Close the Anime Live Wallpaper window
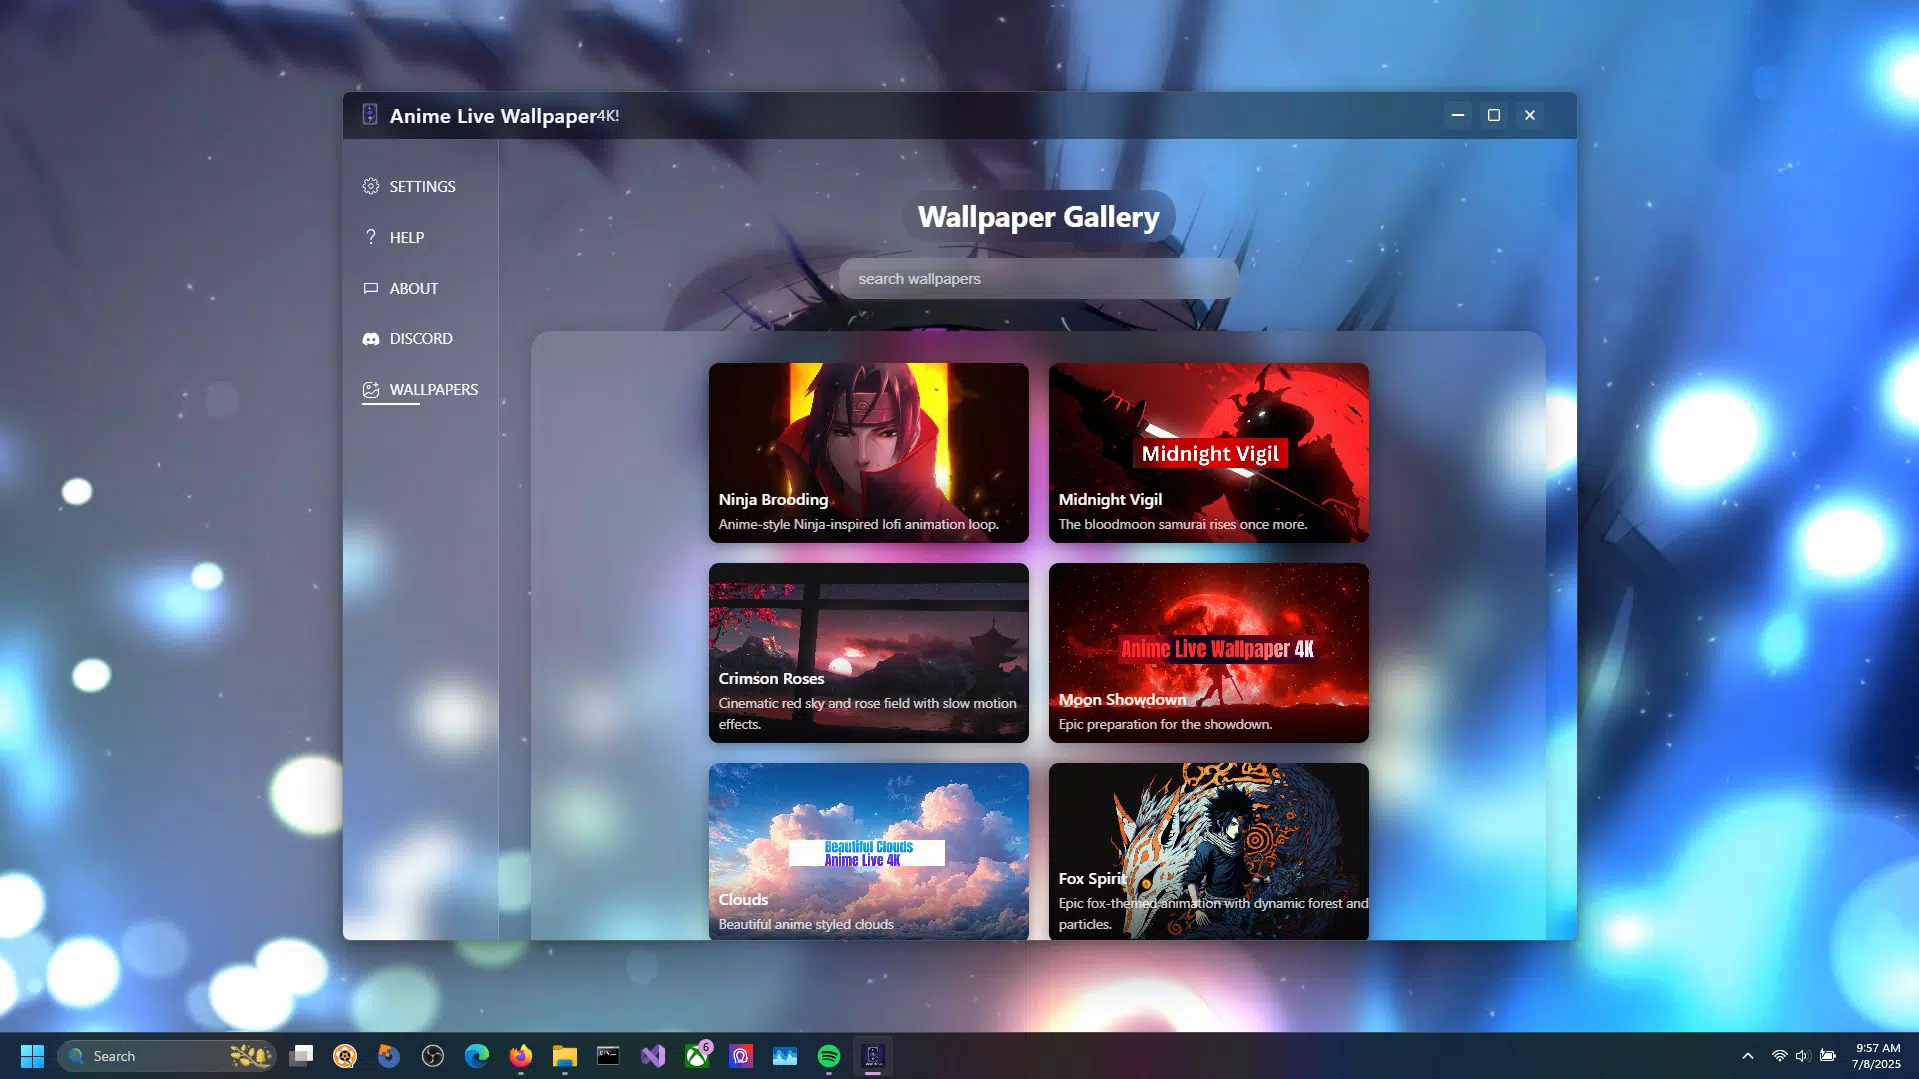Screen dimensions: 1919x1079 coord(1530,115)
